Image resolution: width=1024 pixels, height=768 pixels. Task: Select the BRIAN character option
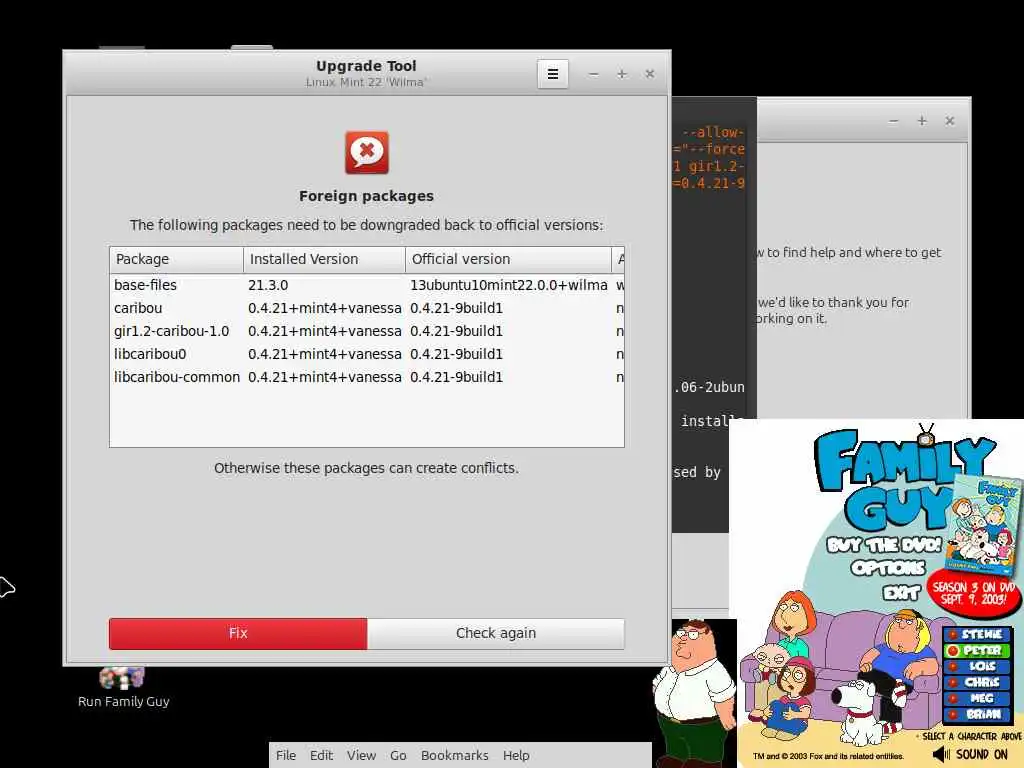pyautogui.click(x=978, y=714)
